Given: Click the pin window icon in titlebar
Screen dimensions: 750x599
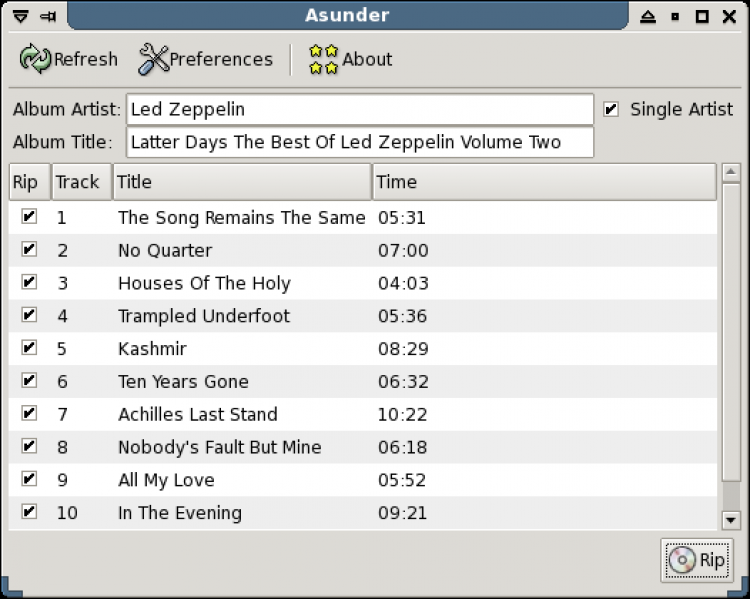Looking at the screenshot, I should click(47, 16).
